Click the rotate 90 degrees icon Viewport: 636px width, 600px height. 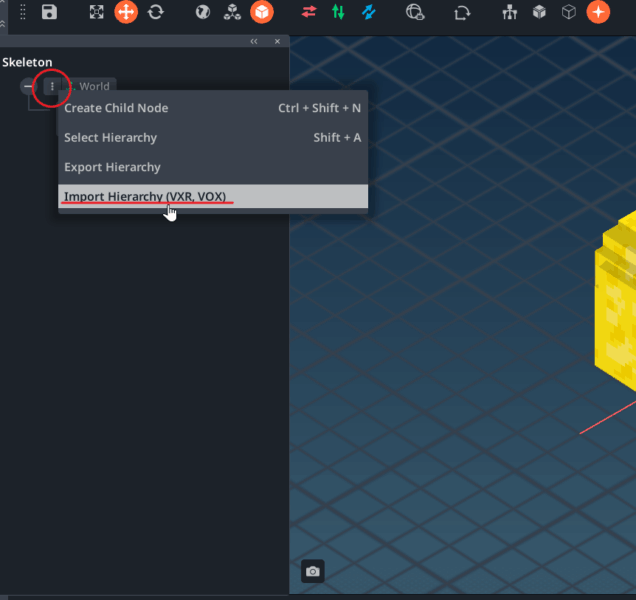[462, 13]
